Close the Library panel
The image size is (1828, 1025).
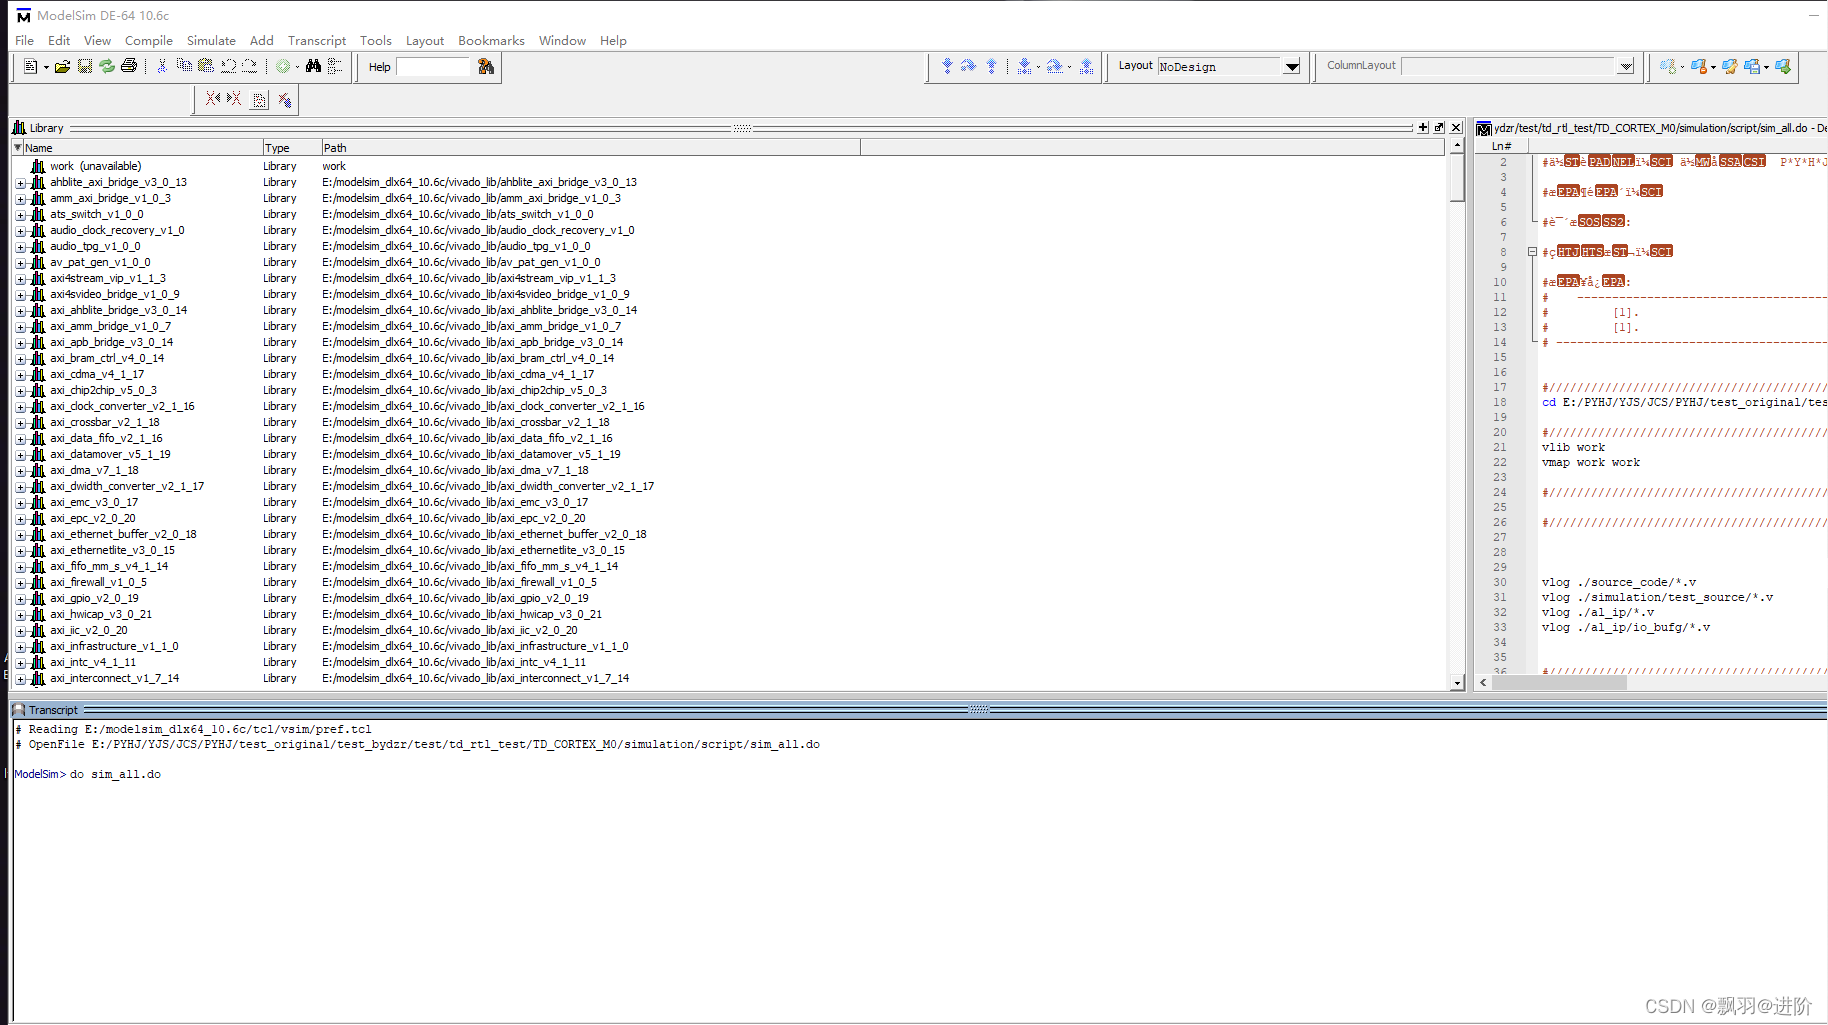pos(1456,128)
